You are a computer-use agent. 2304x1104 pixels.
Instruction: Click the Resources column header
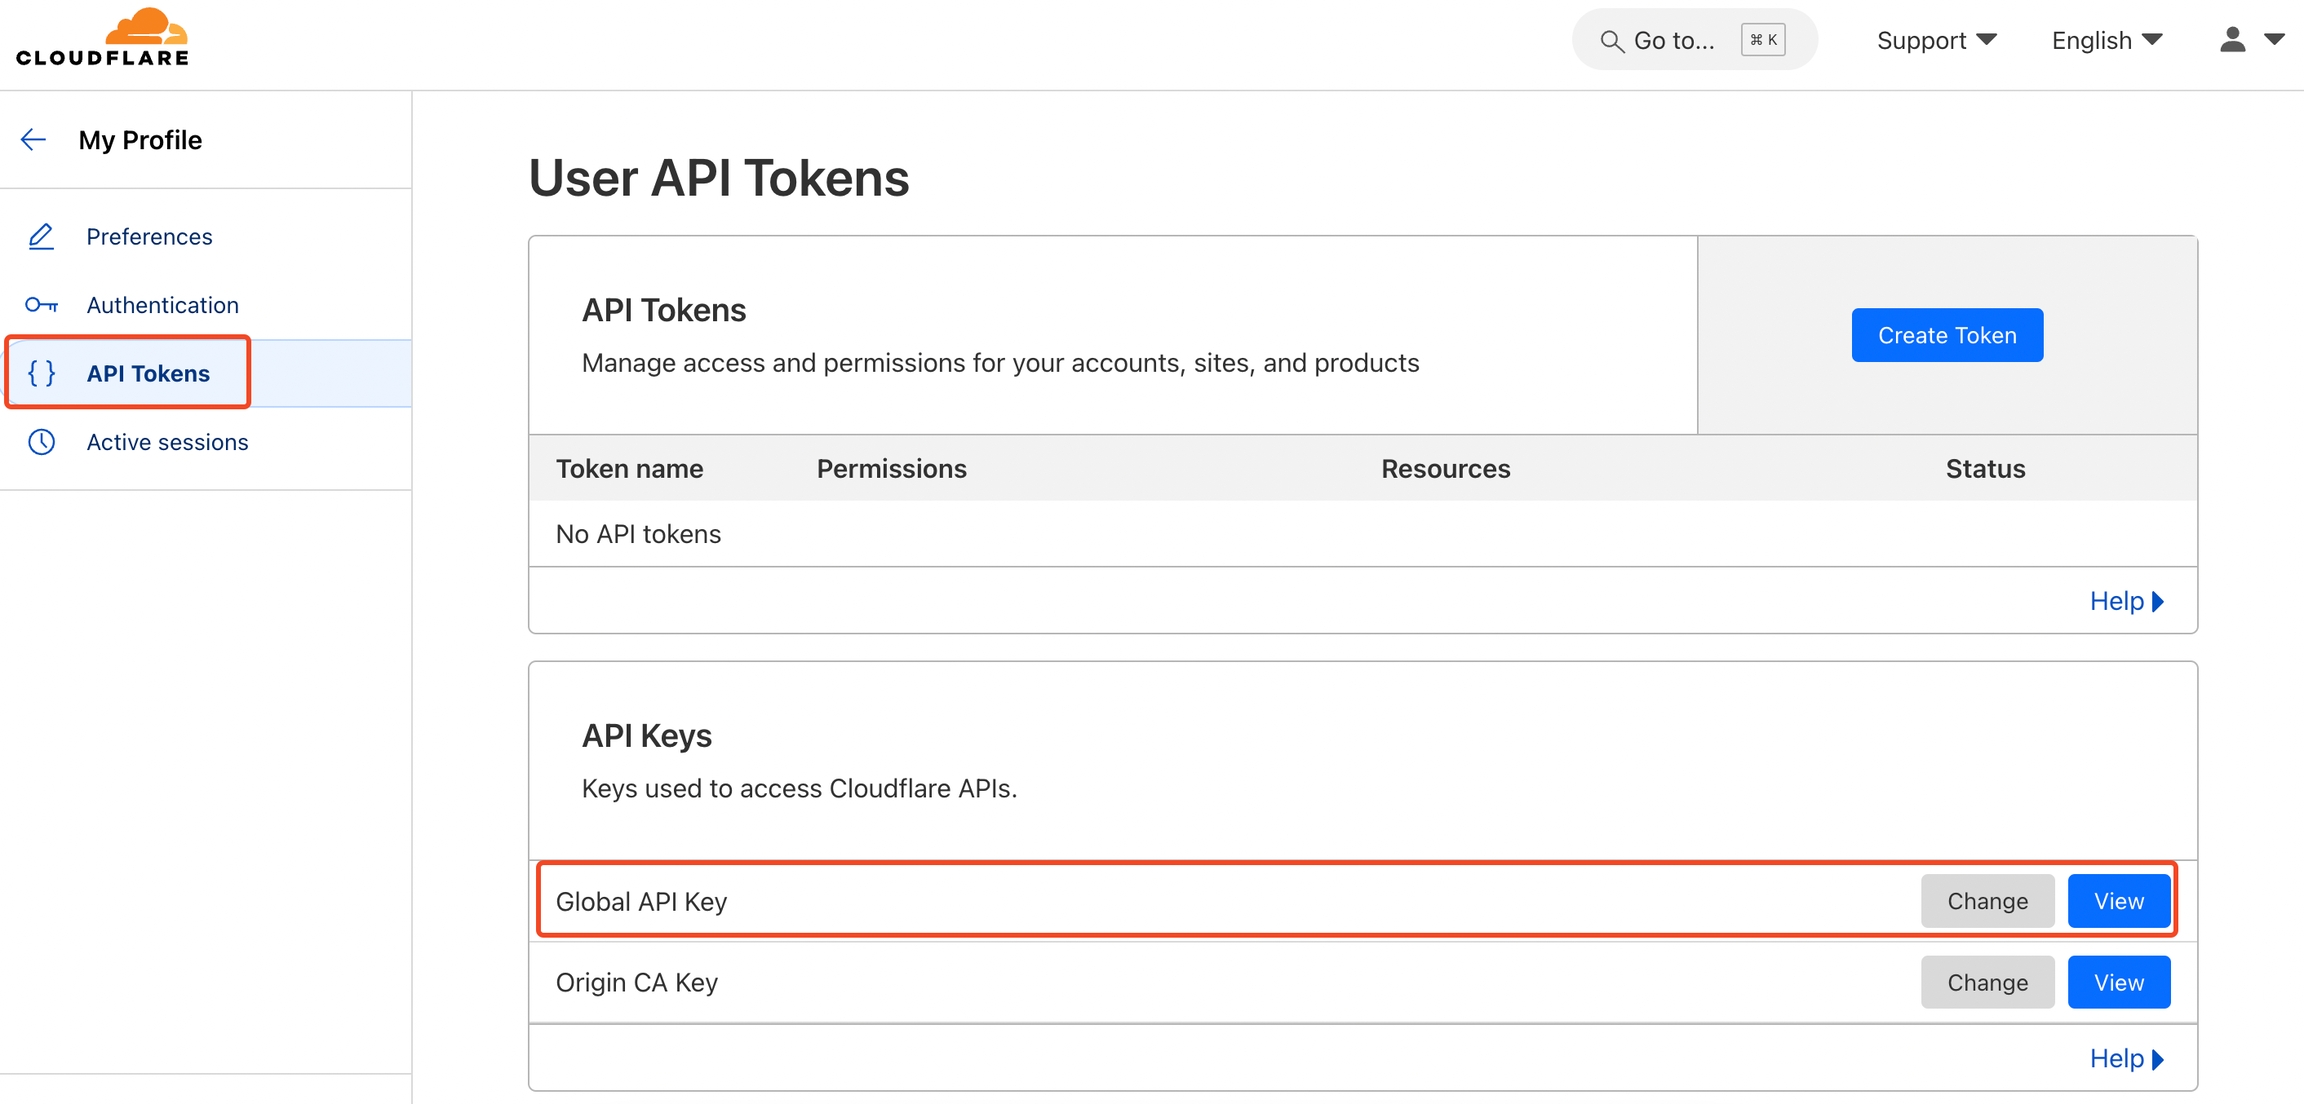[1446, 468]
